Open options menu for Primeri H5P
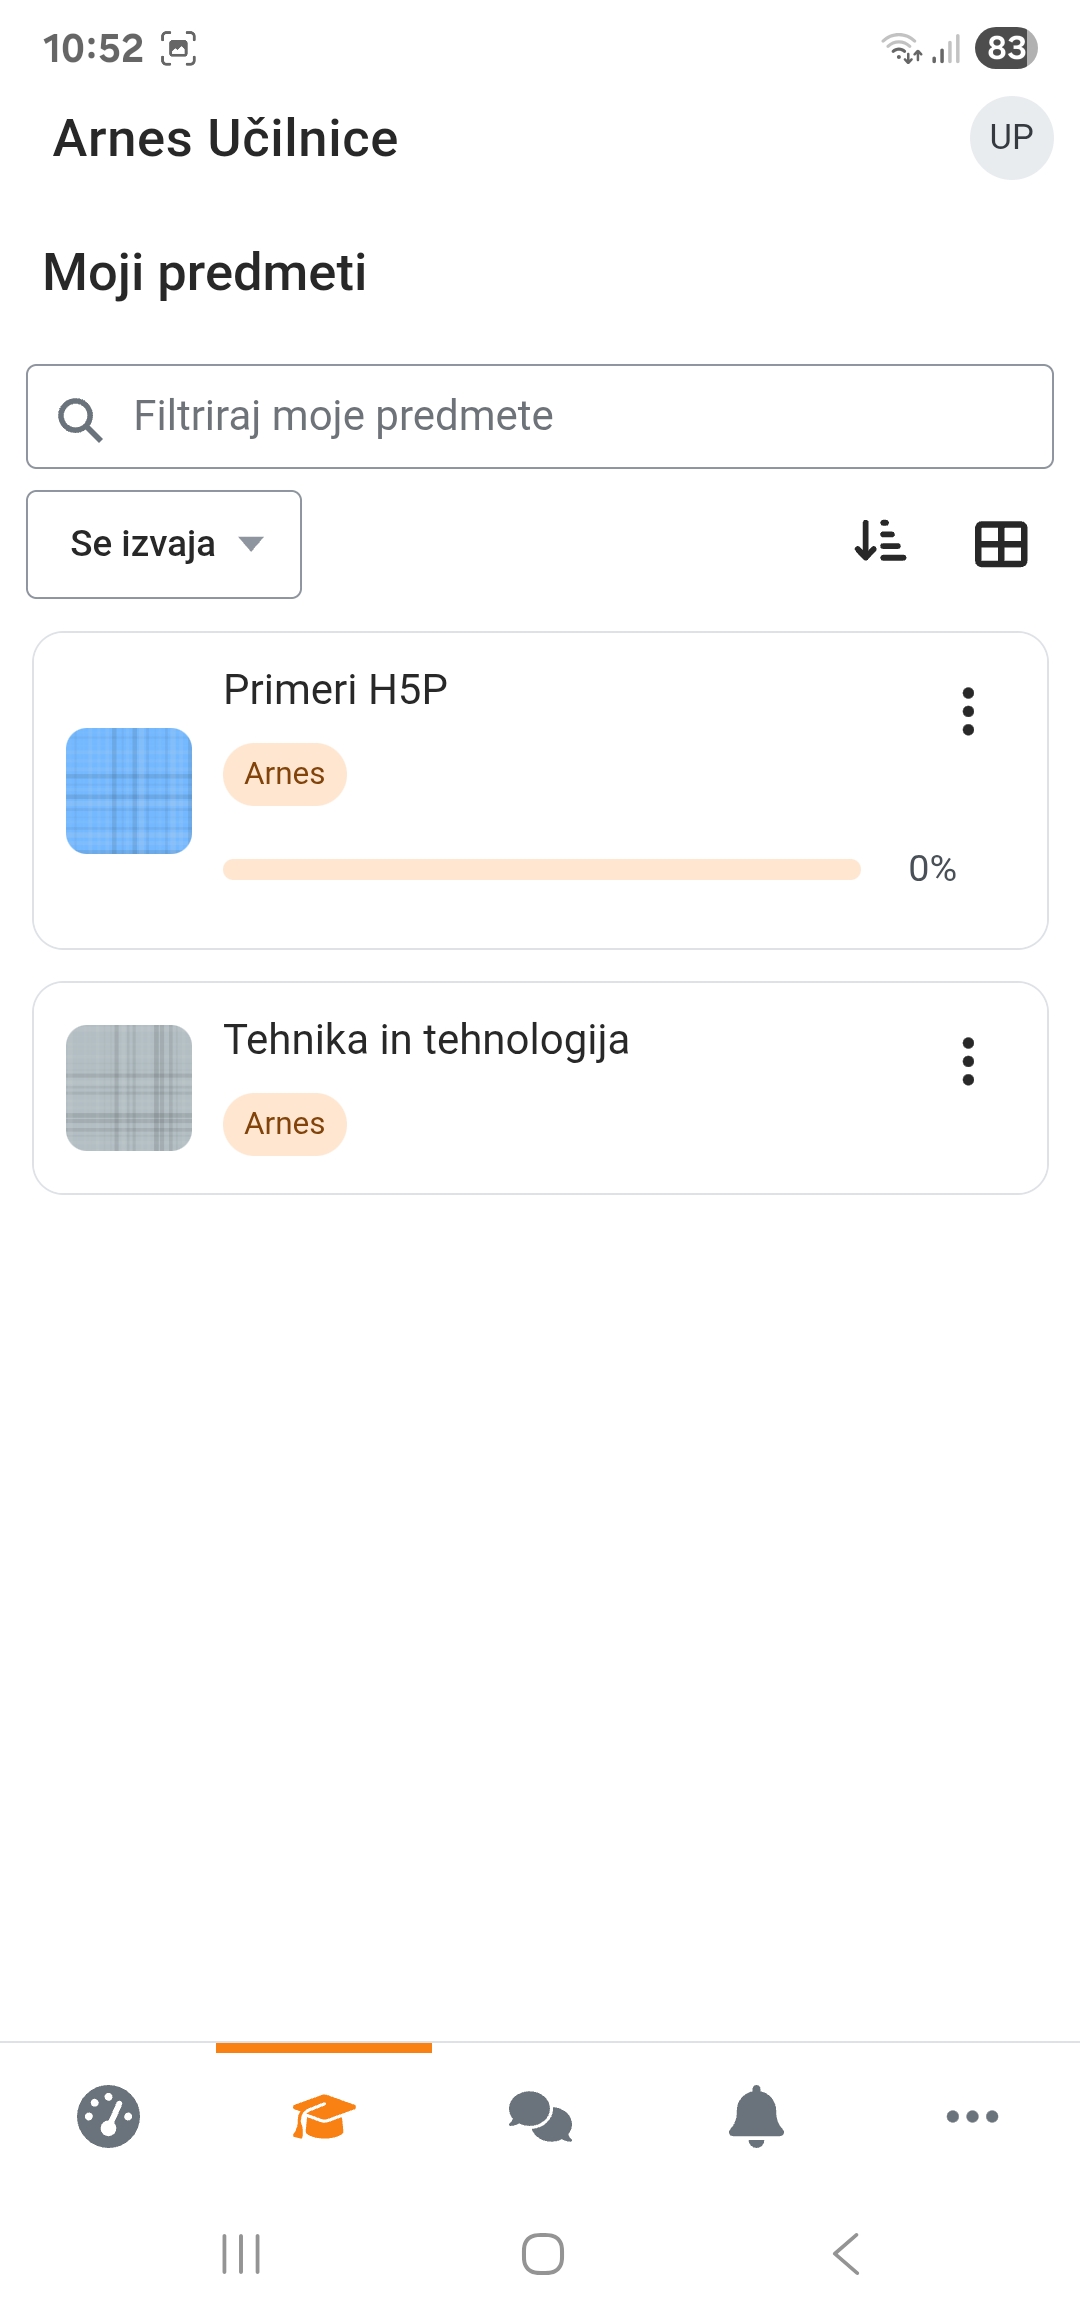 pos(968,711)
